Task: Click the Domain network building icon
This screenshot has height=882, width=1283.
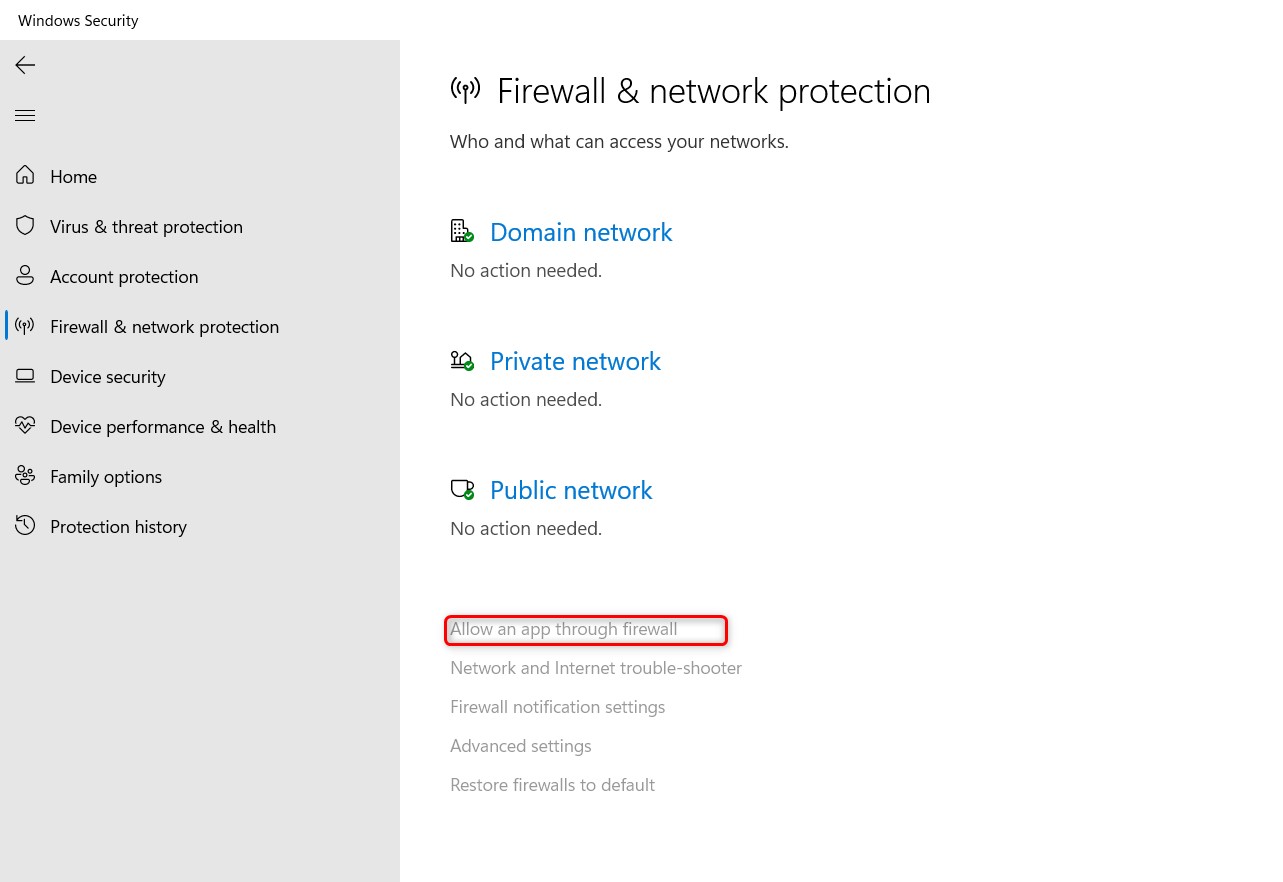Action: click(462, 230)
